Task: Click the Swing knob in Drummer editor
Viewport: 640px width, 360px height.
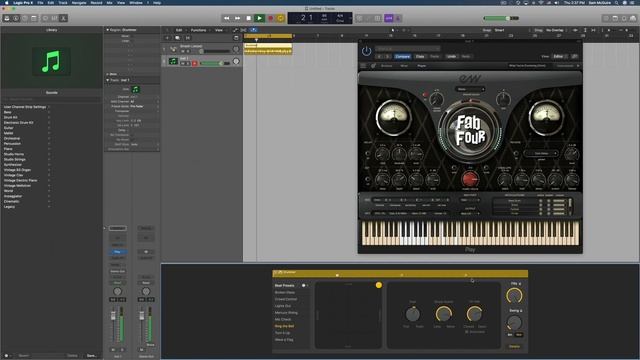Action: tap(514, 322)
